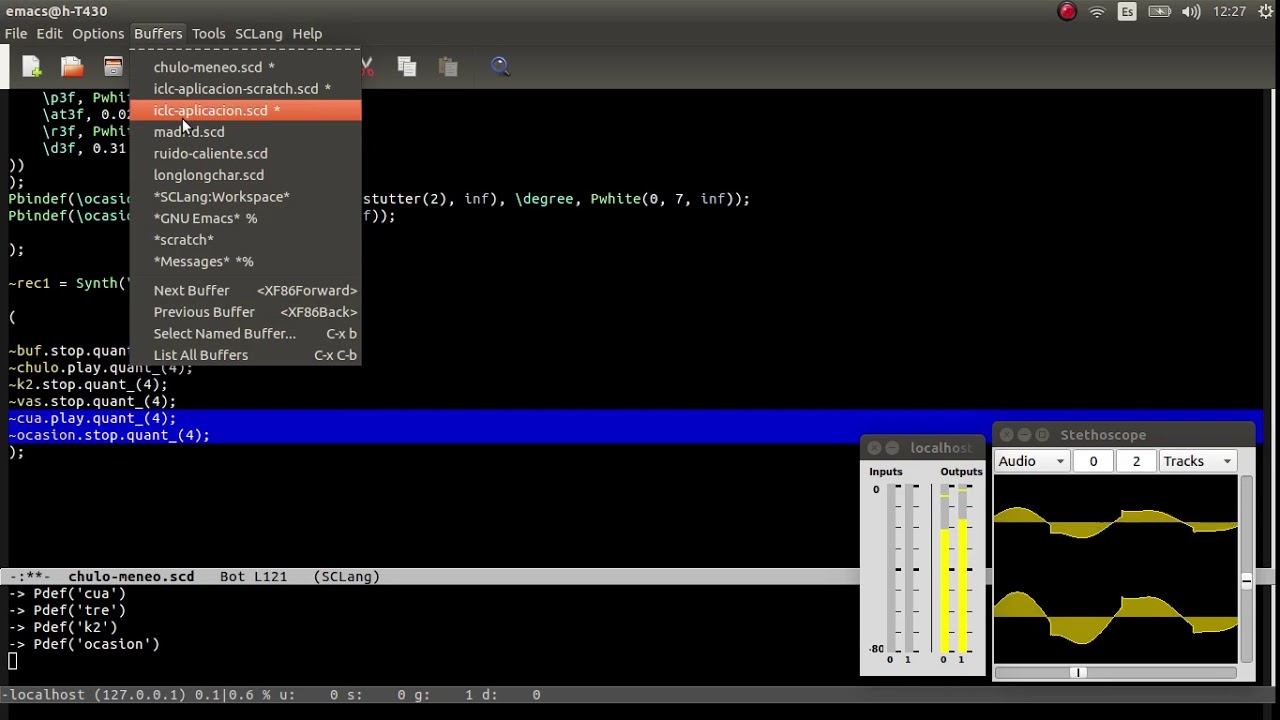The height and width of the screenshot is (720, 1280).
Task: Click the Open File folder icon
Action: click(x=72, y=67)
